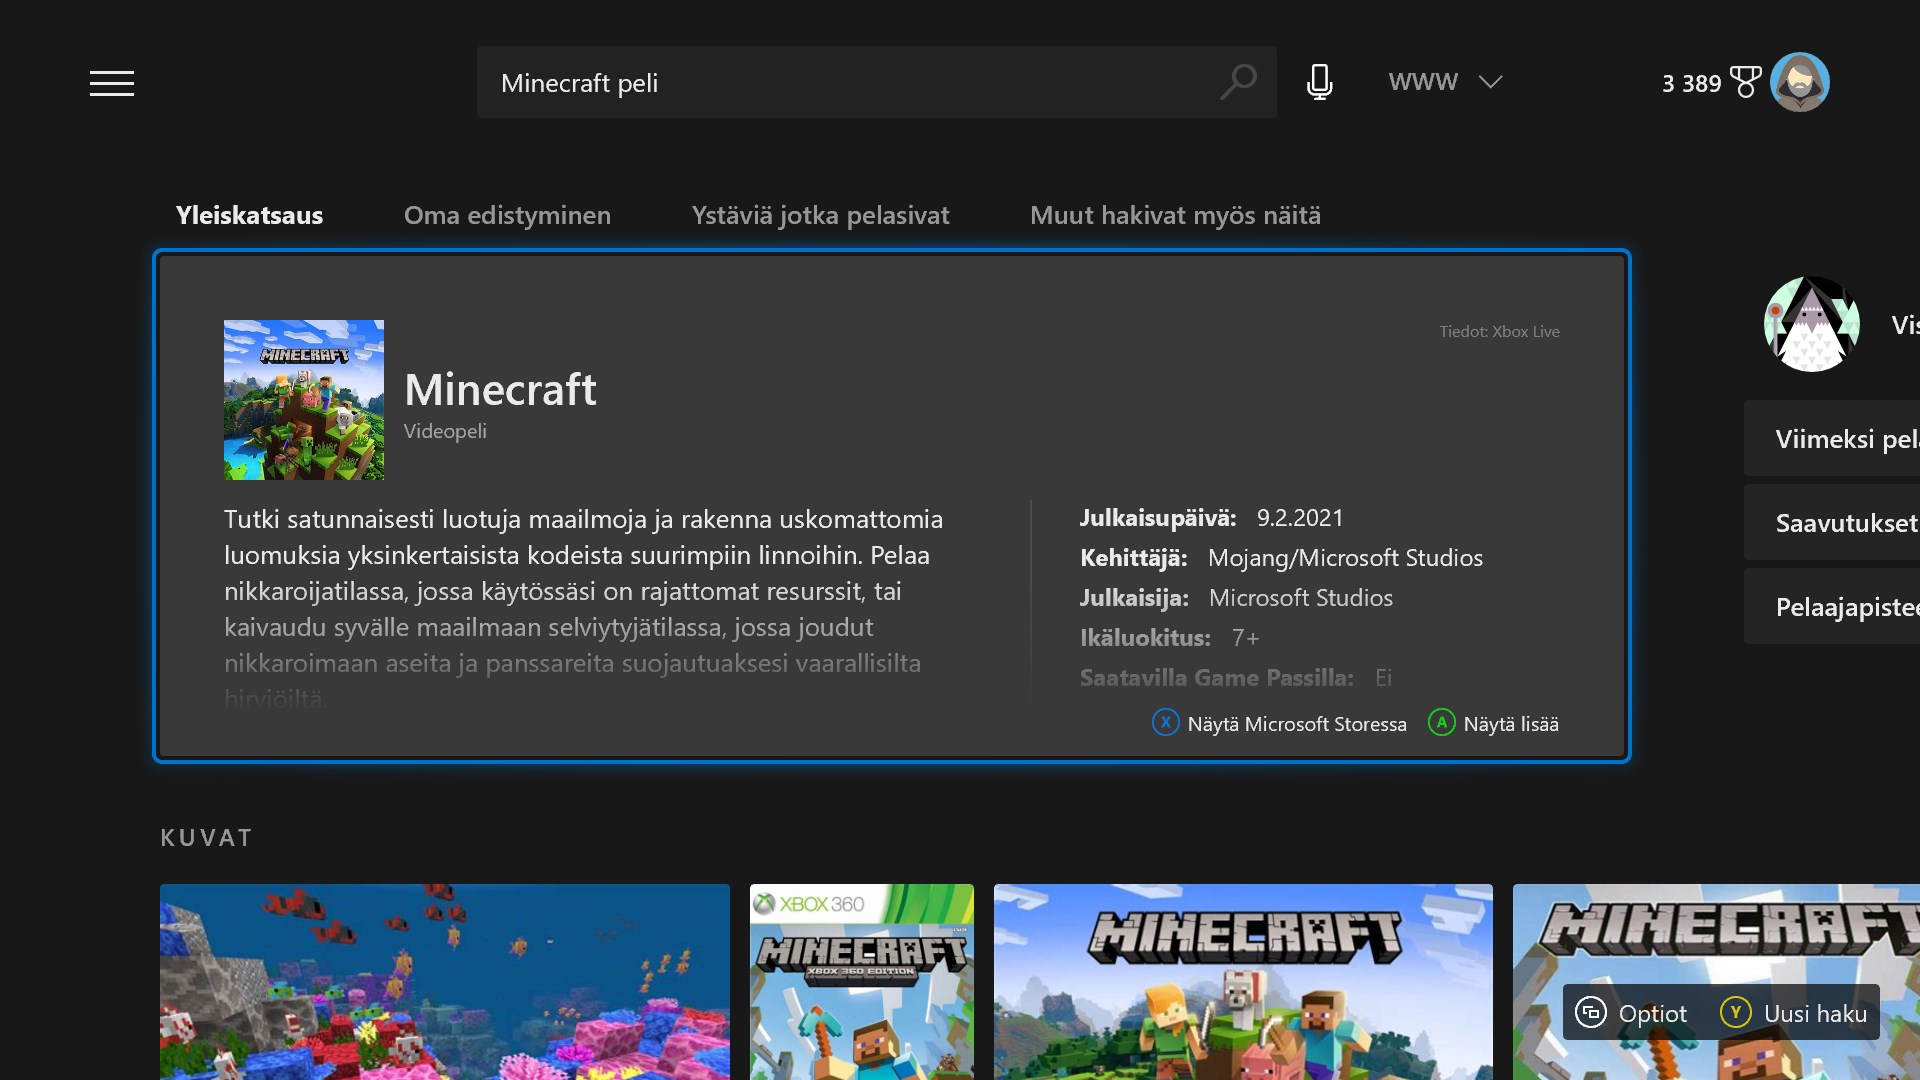Image resolution: width=1920 pixels, height=1080 pixels.
Task: Select Muut hakivat myös näitä tab
Action: coord(1175,215)
